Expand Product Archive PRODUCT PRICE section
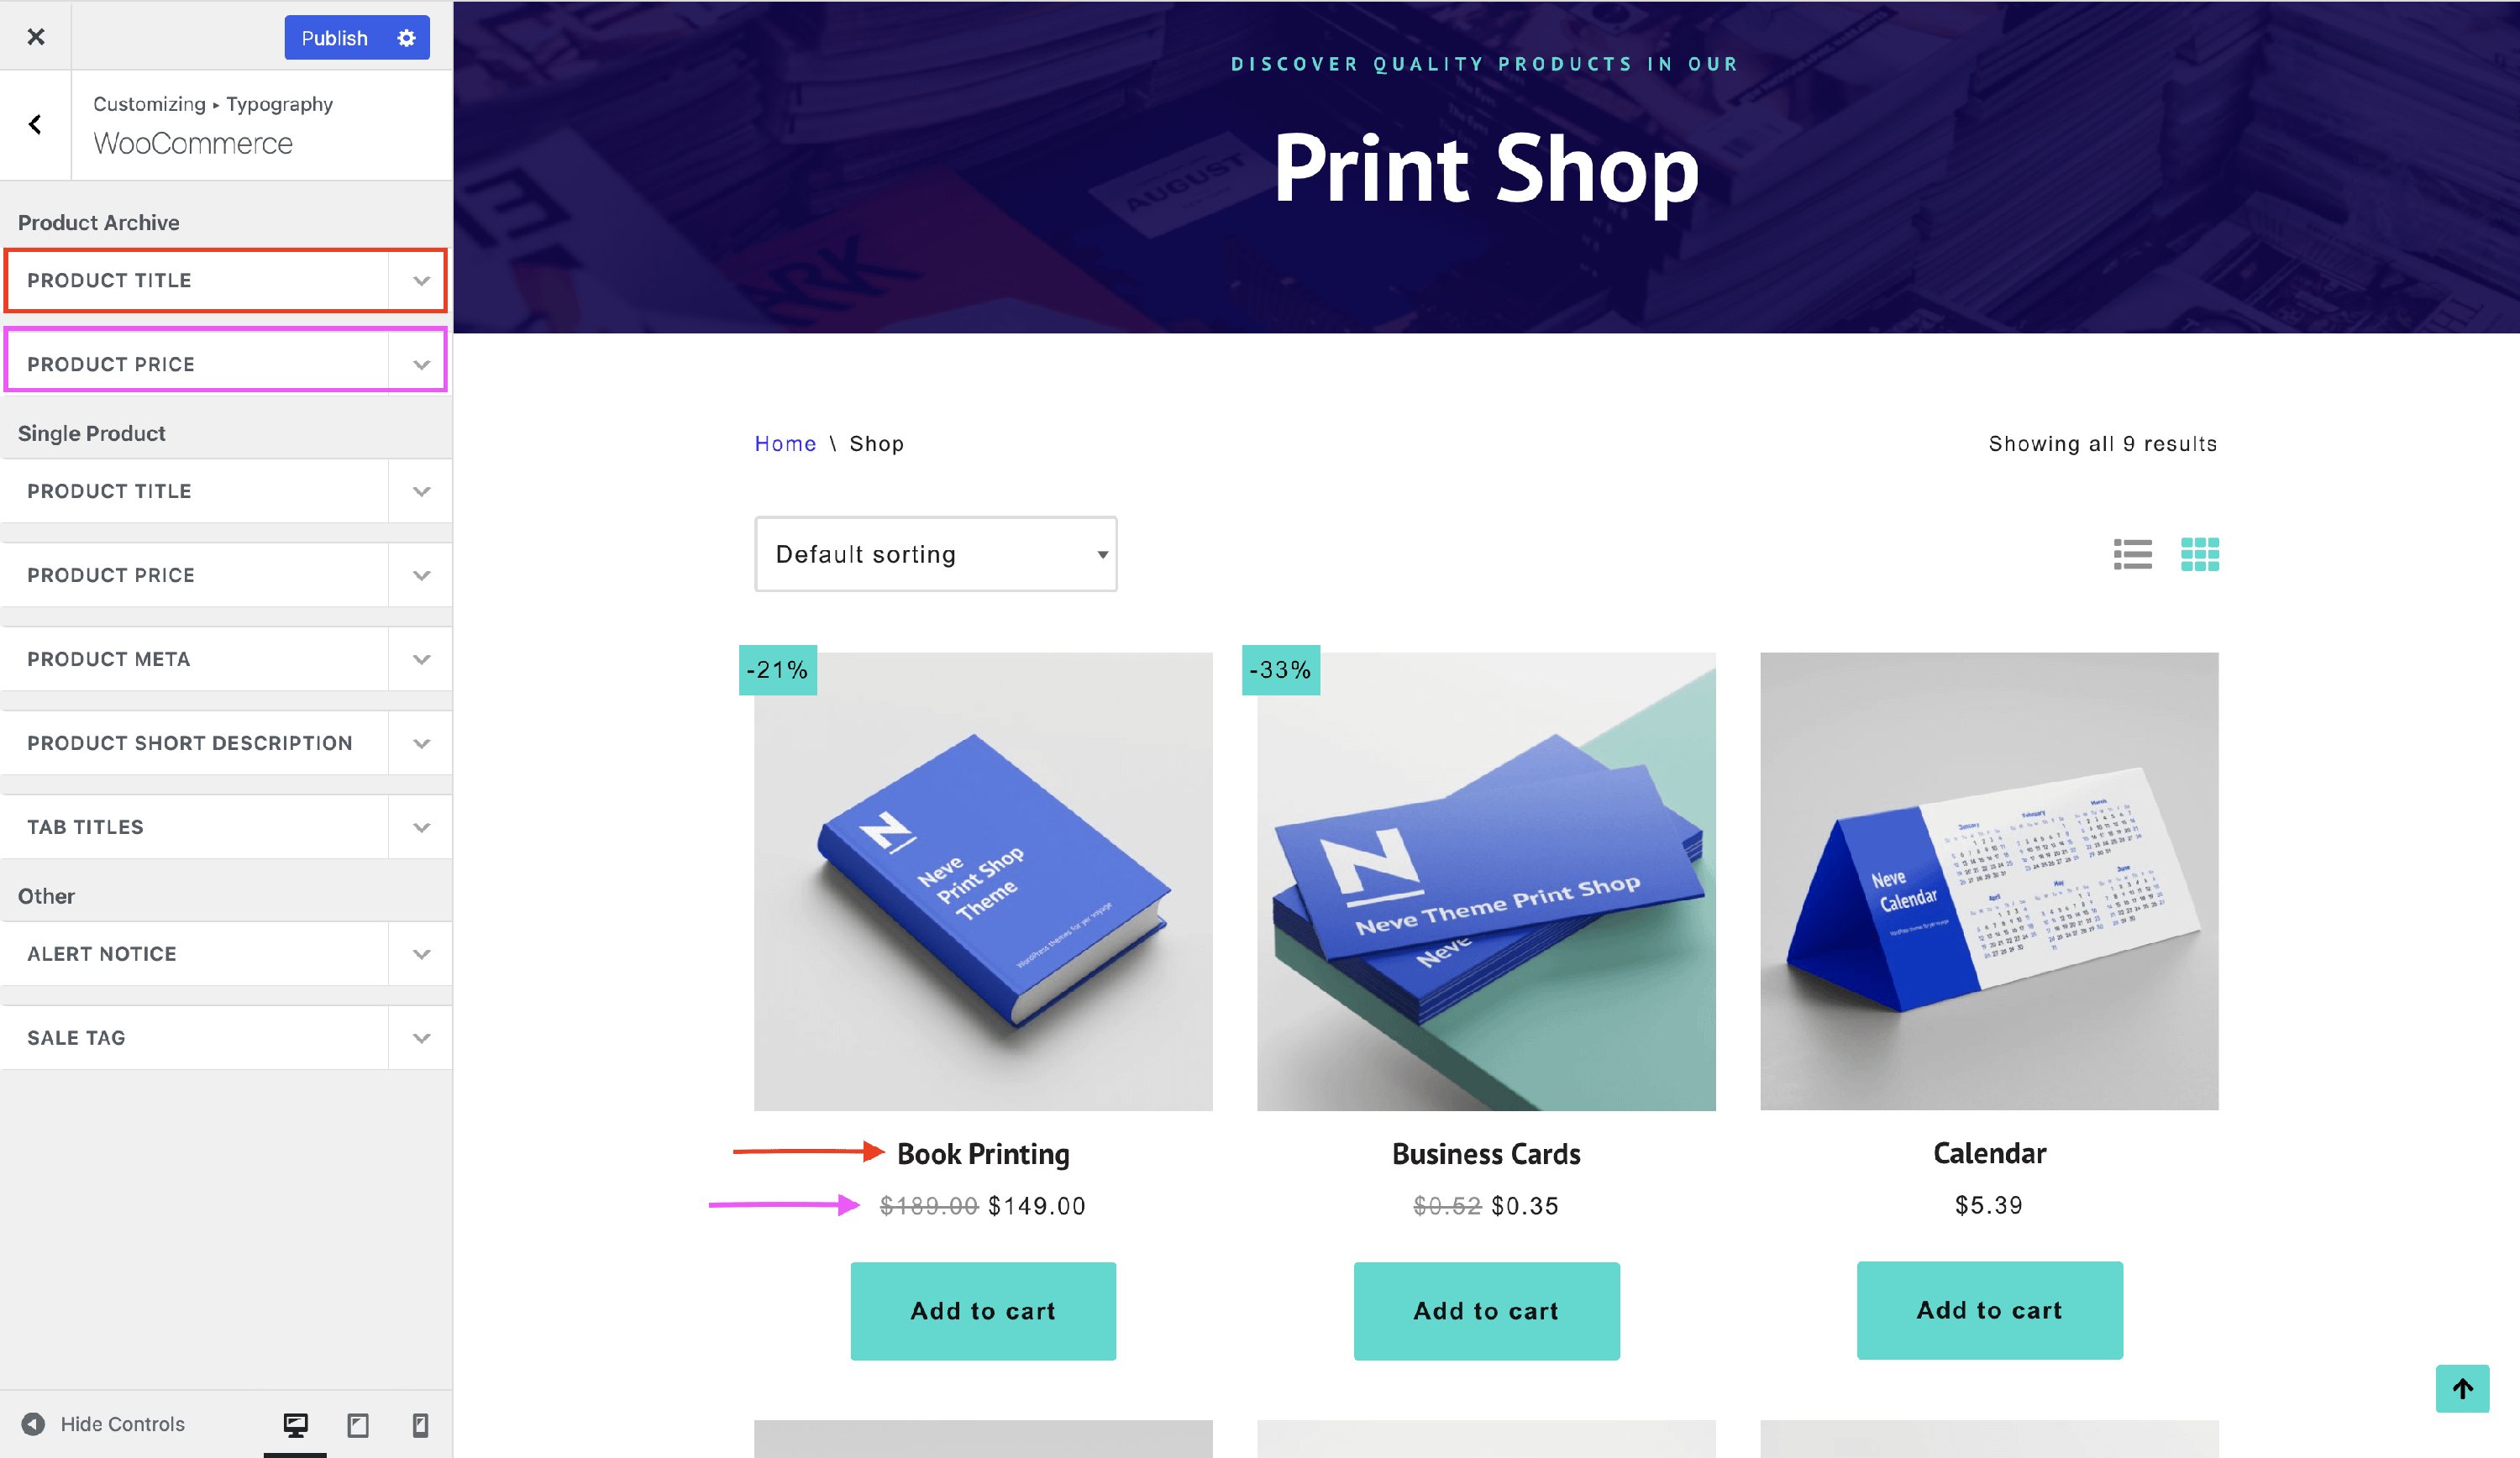This screenshot has height=1458, width=2520. pos(226,364)
